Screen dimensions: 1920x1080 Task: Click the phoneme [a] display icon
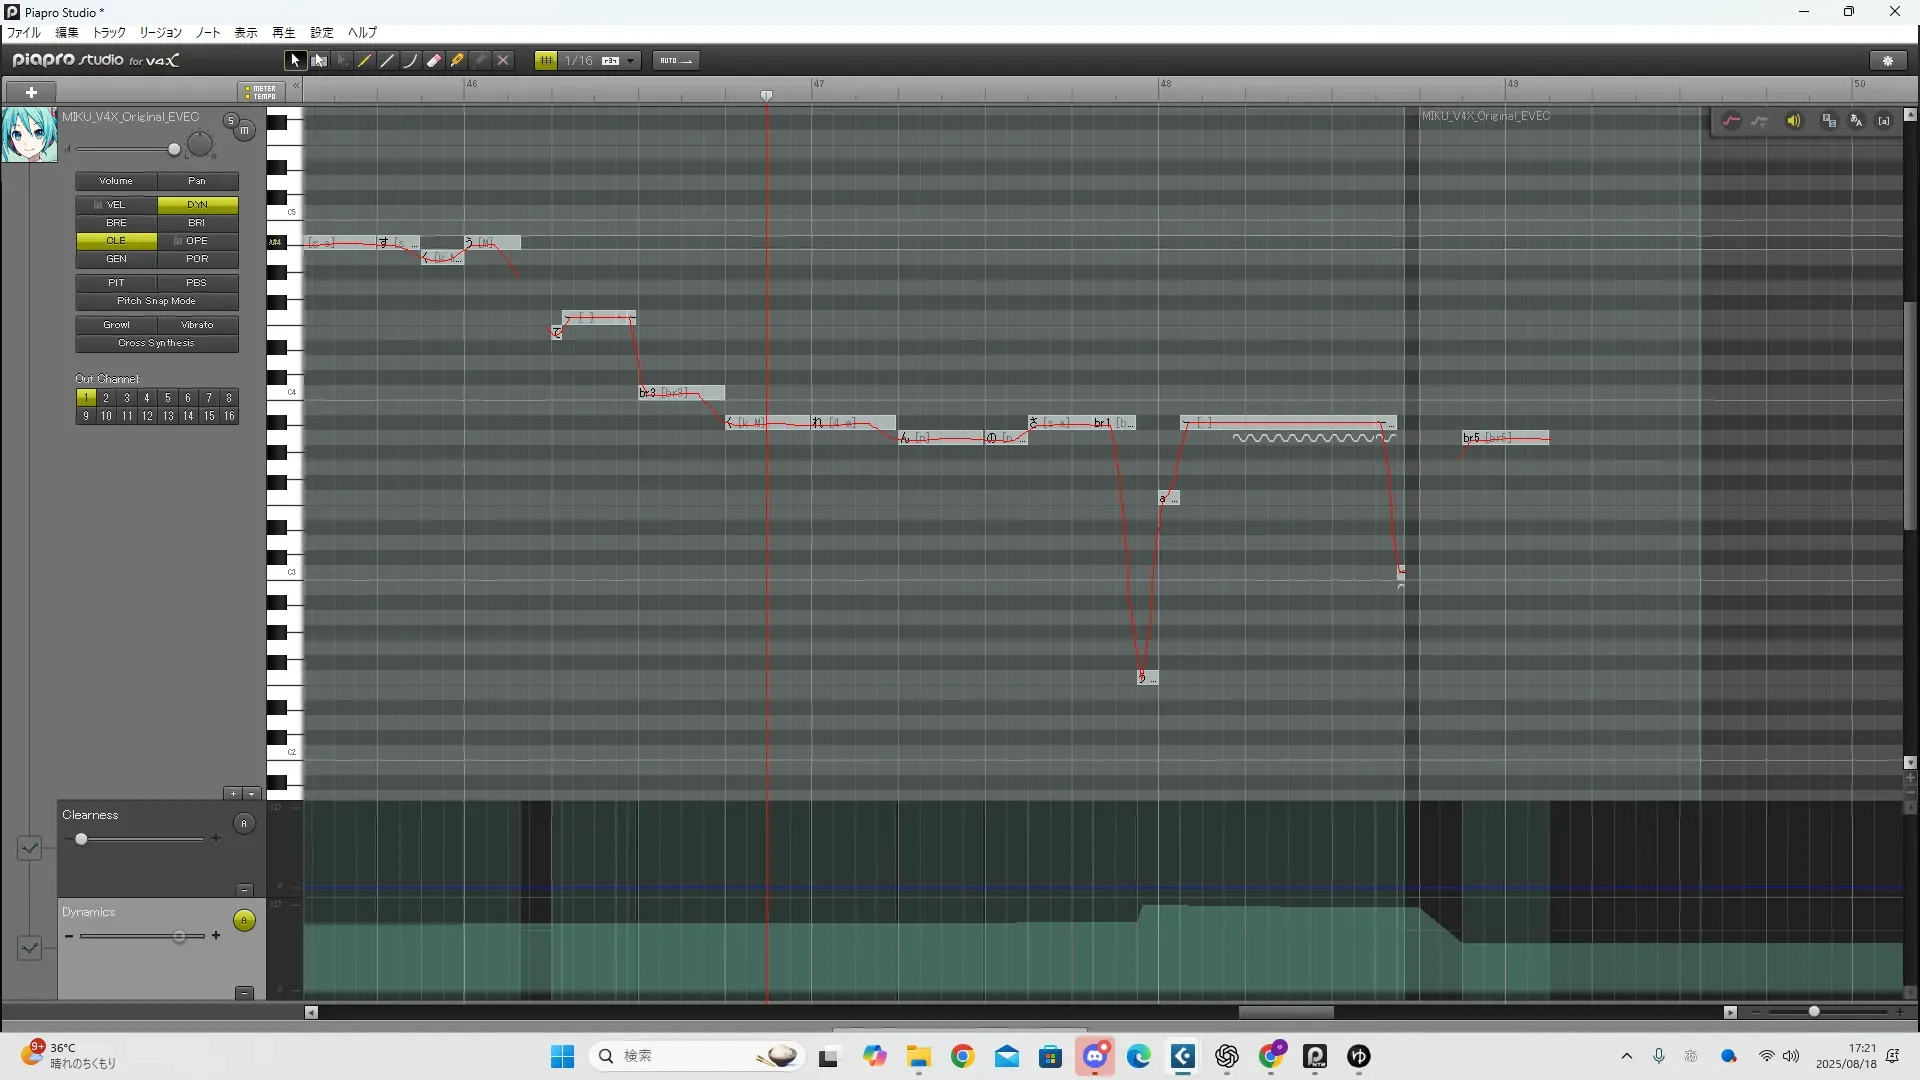click(1884, 121)
